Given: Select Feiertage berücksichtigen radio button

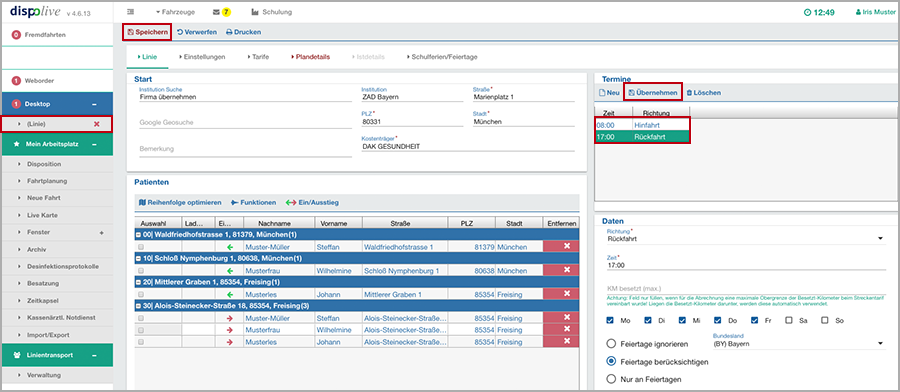Looking at the screenshot, I should pos(612,362).
